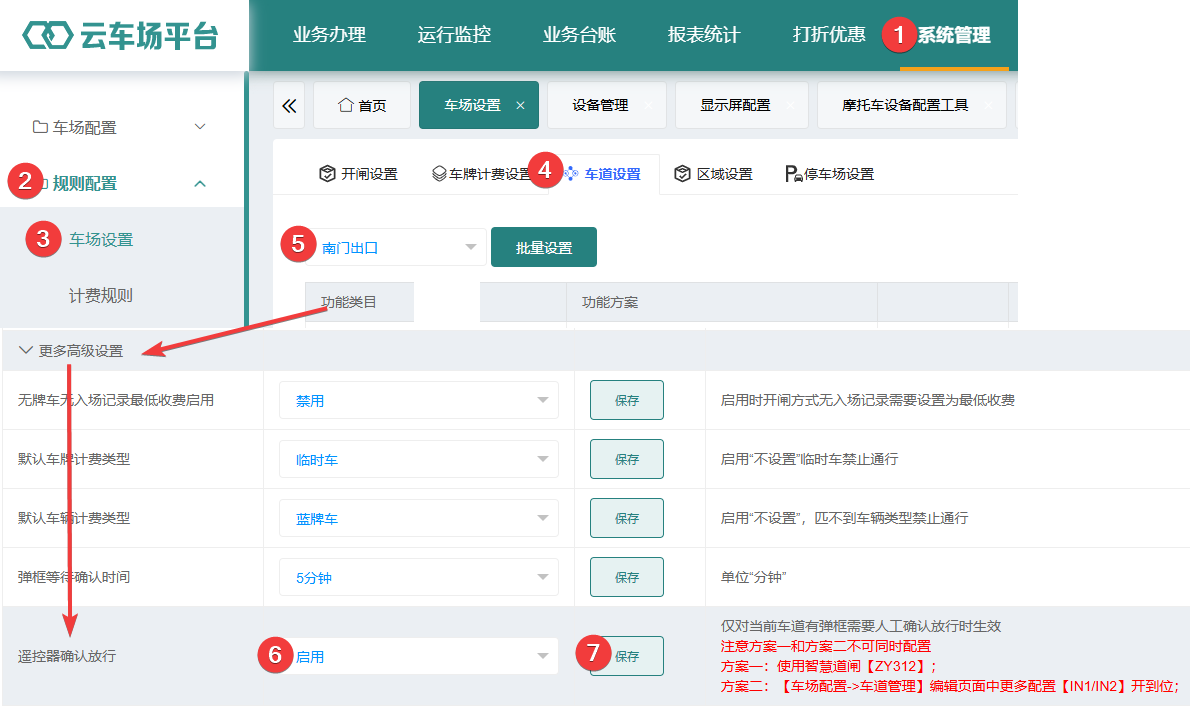This screenshot has width=1190, height=706.
Task: Click the 停车场设置 parking icon
Action: tap(793, 174)
